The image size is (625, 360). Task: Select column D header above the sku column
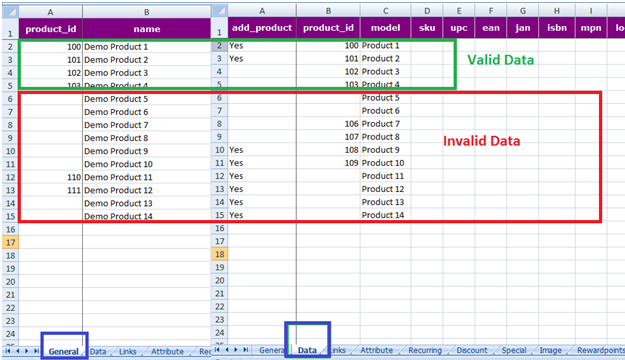pyautogui.click(x=427, y=11)
